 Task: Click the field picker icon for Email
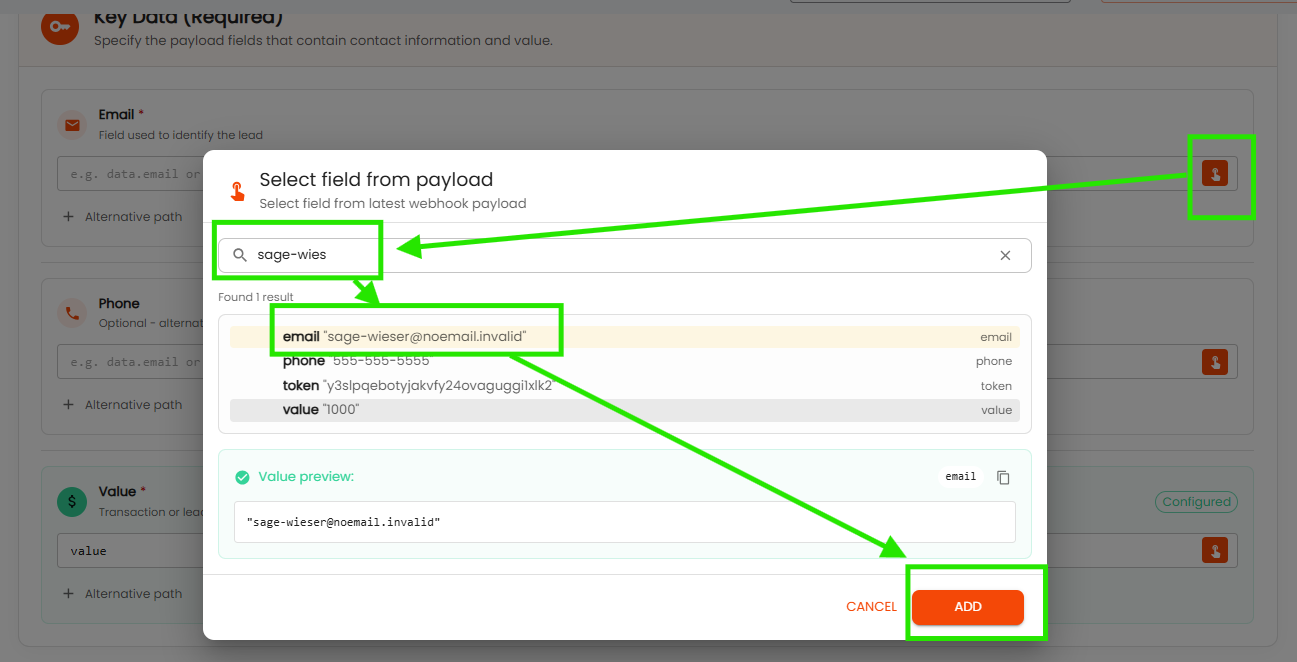pyautogui.click(x=1214, y=173)
